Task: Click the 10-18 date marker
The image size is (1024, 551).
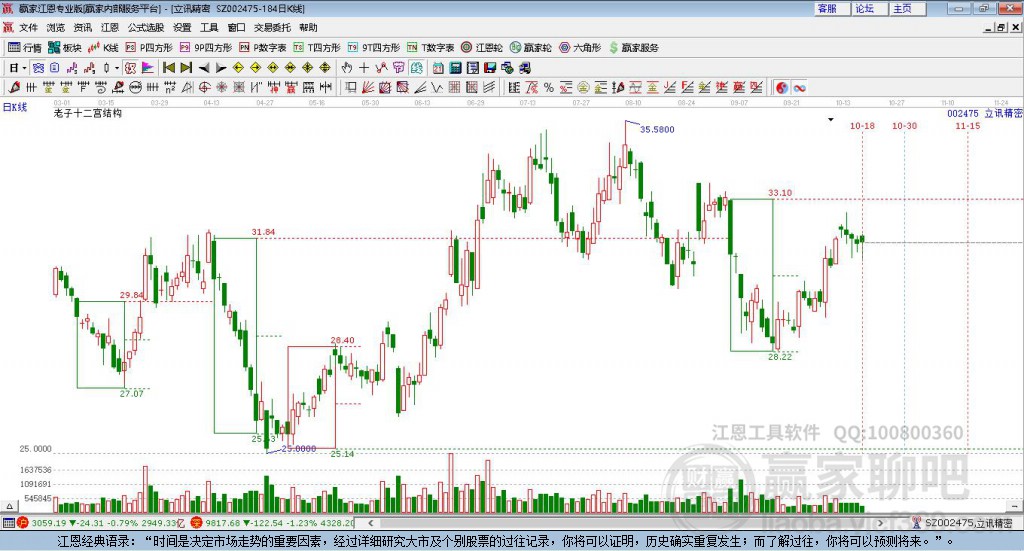Action: pyautogui.click(x=862, y=126)
